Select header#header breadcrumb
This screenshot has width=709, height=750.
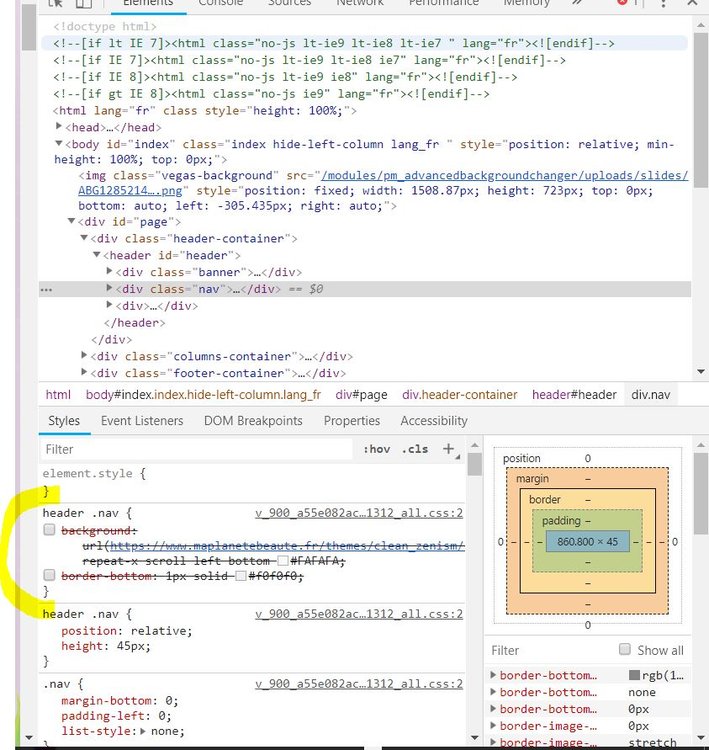click(x=574, y=395)
